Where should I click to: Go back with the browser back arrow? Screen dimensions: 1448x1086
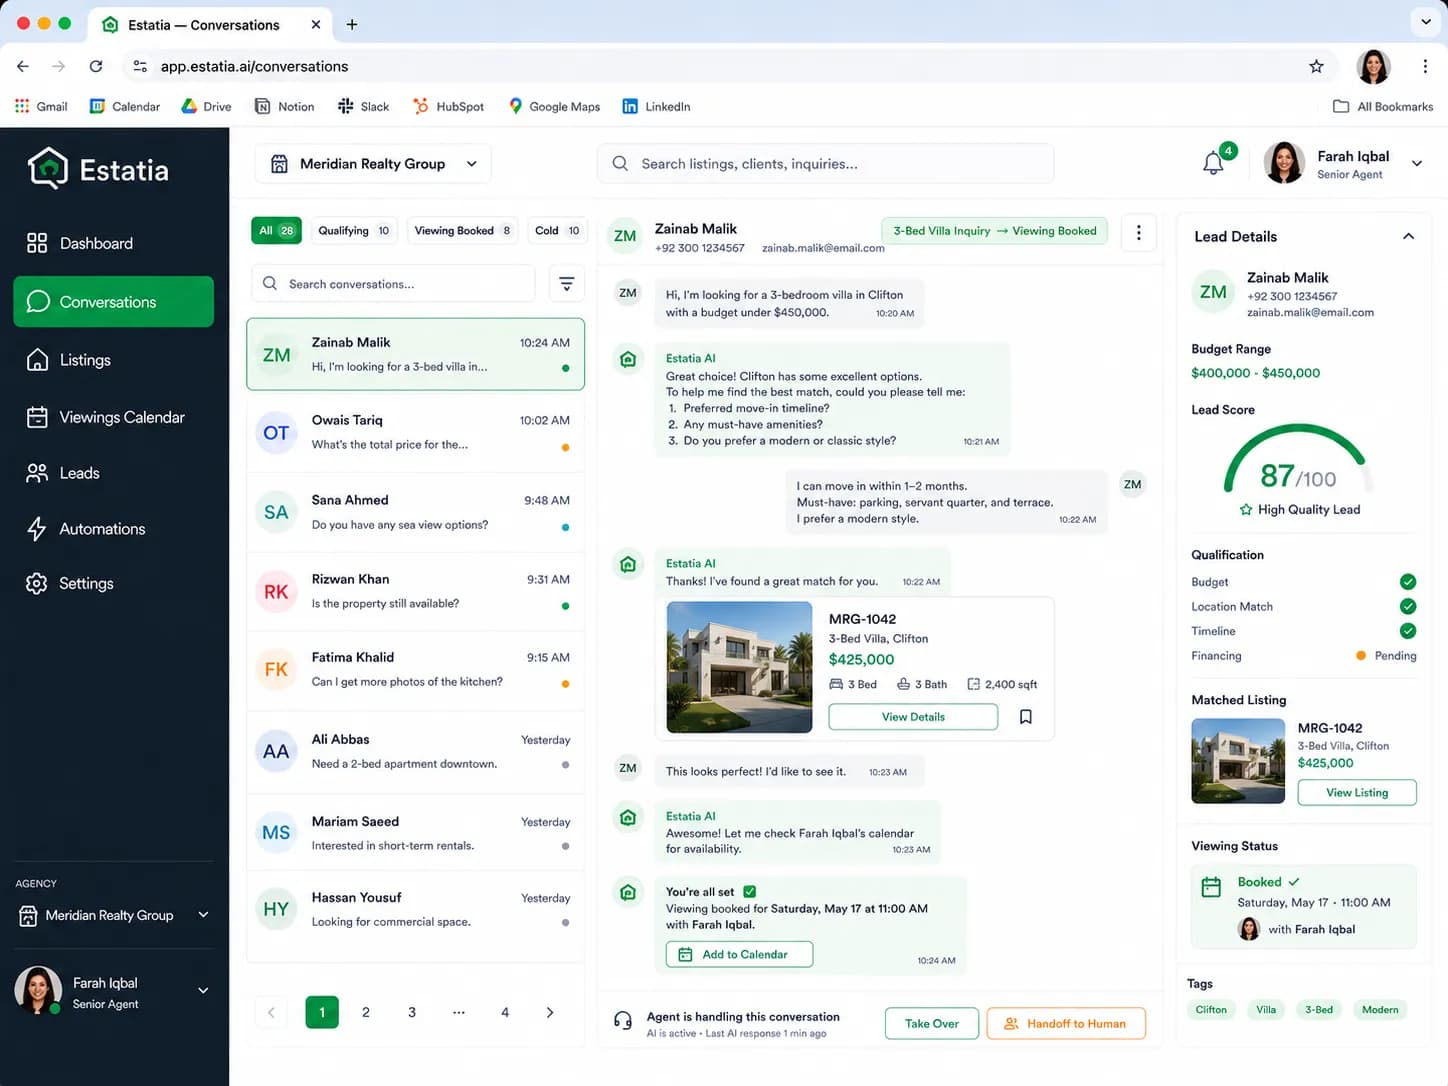pos(23,66)
